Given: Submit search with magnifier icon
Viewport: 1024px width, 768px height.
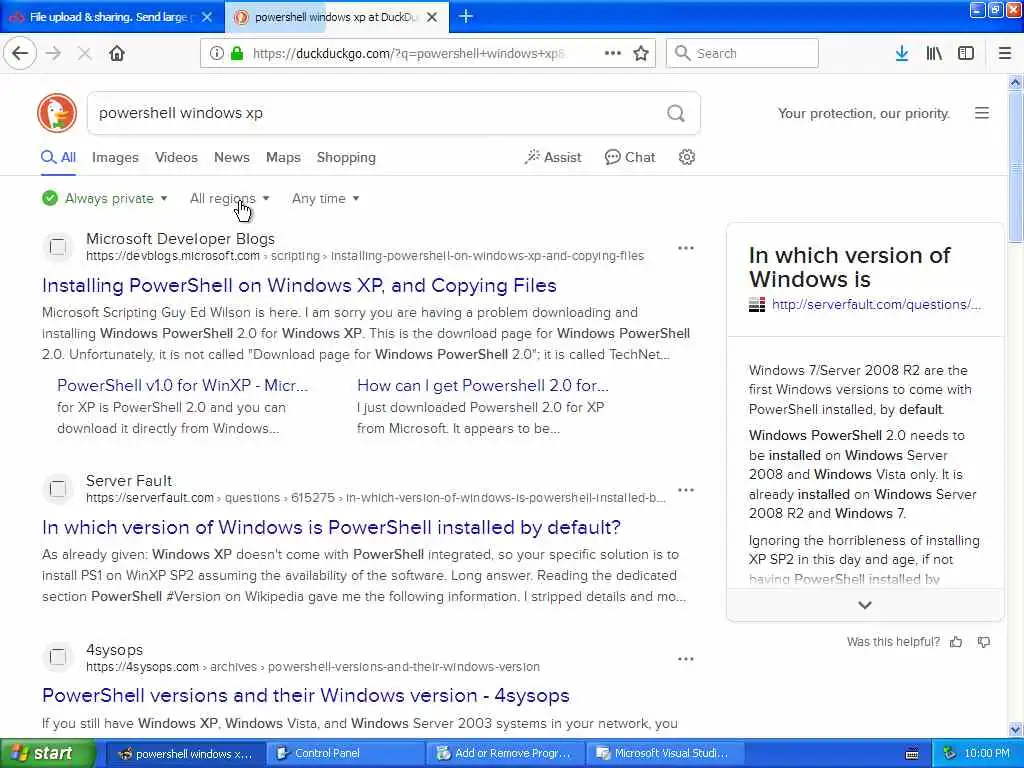Looking at the screenshot, I should click(x=676, y=113).
